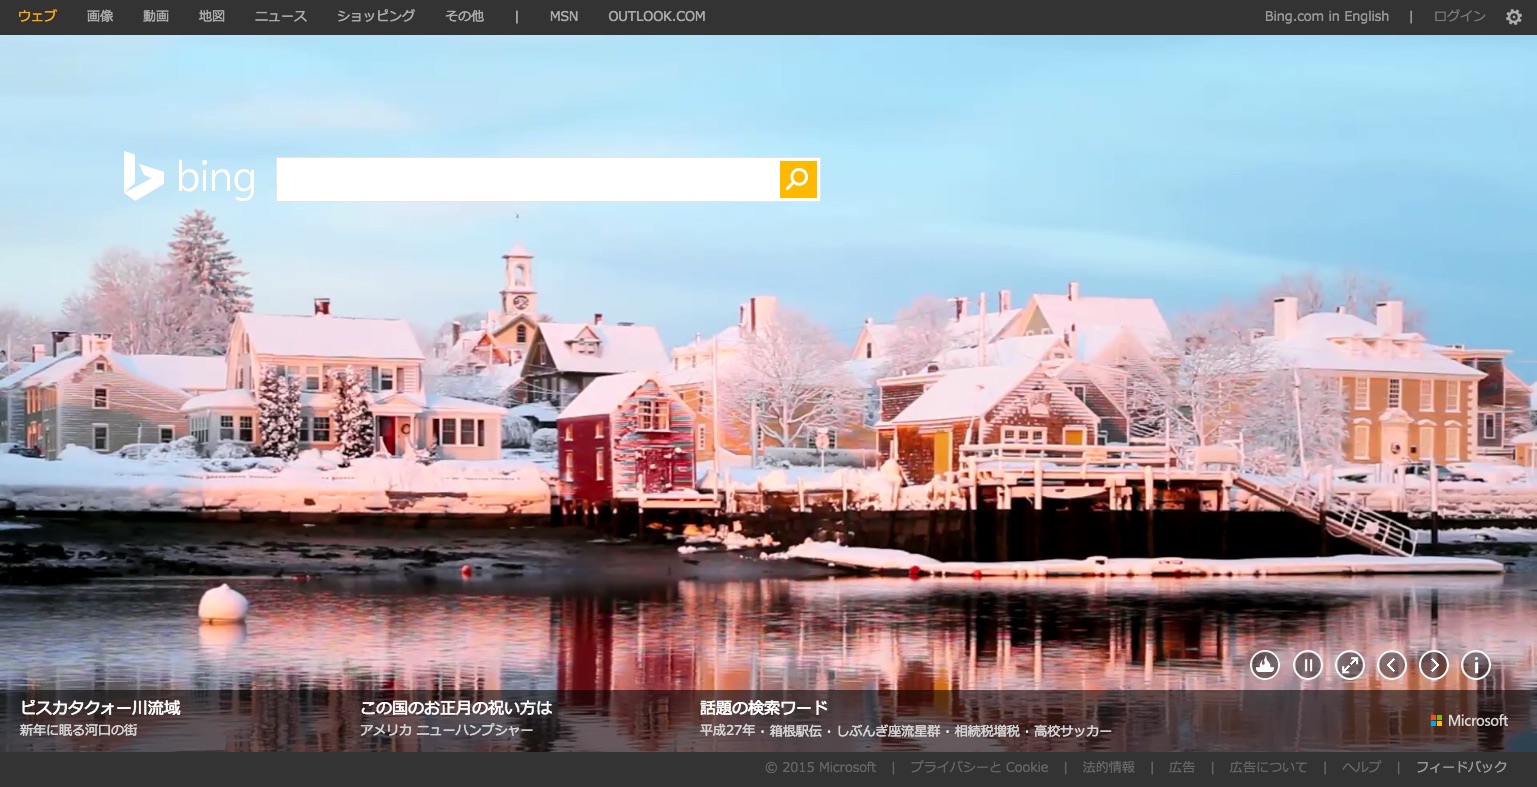The image size is (1537, 787).
Task: Click the ログイン sign-in link
Action: pos(1459,16)
